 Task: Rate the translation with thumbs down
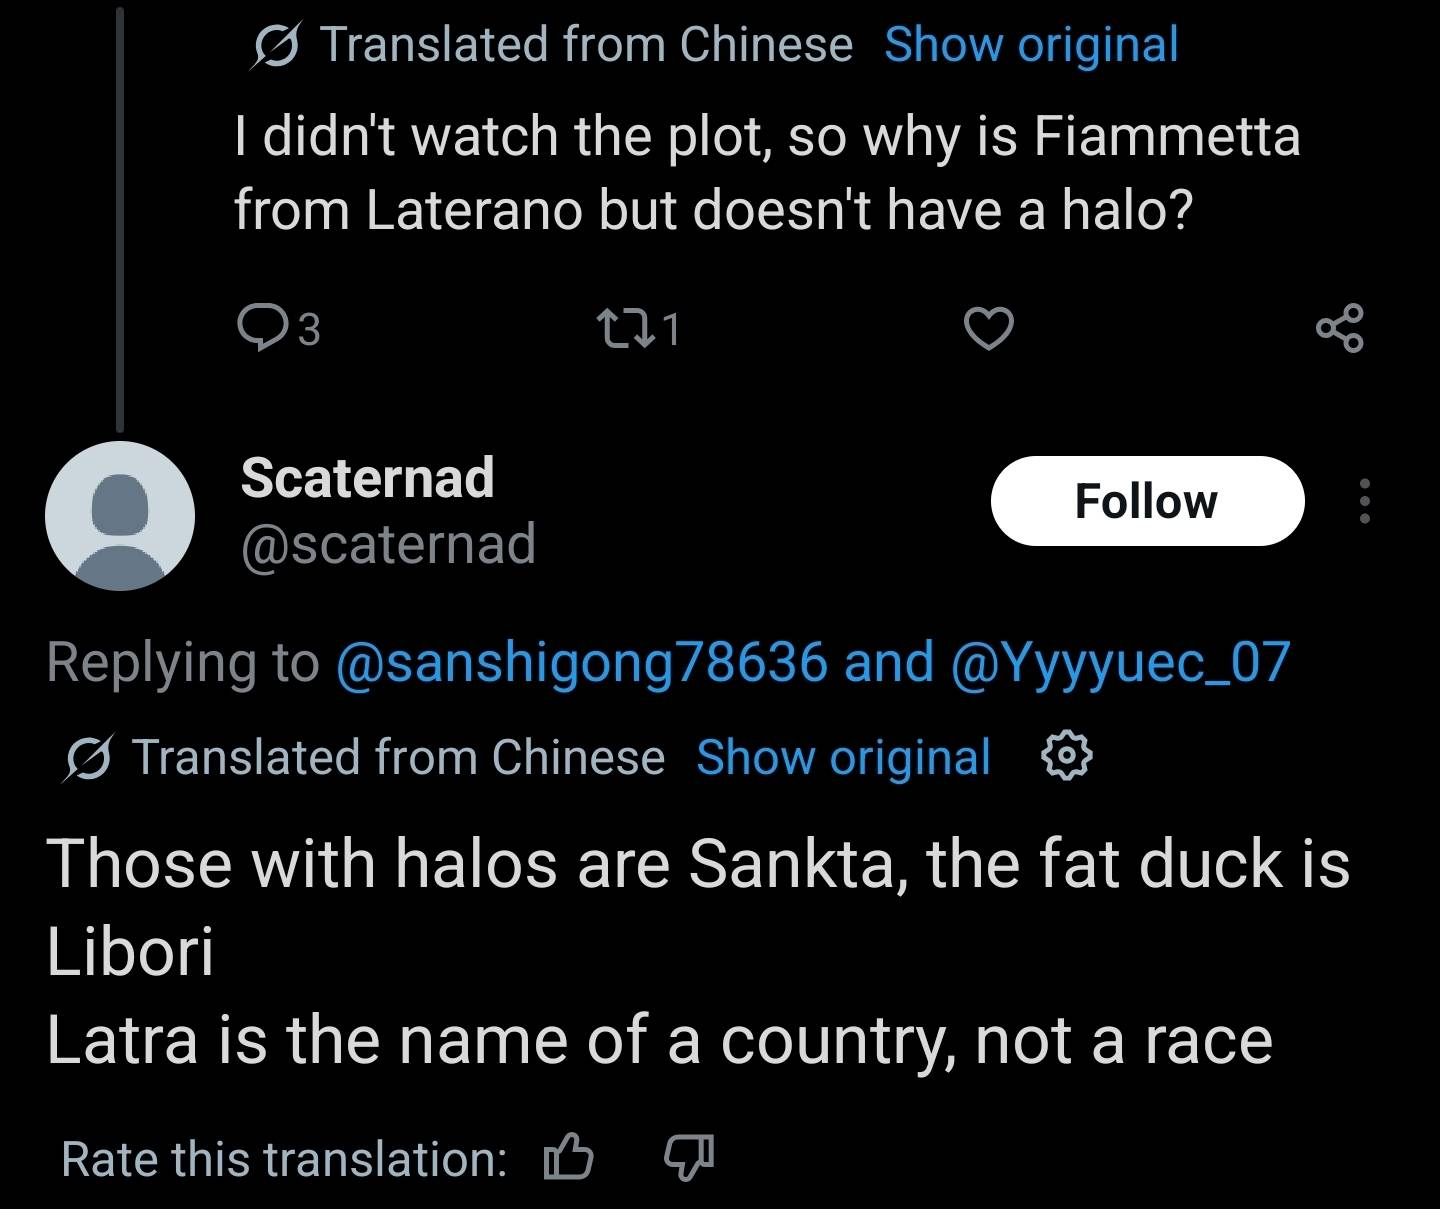click(x=689, y=1159)
